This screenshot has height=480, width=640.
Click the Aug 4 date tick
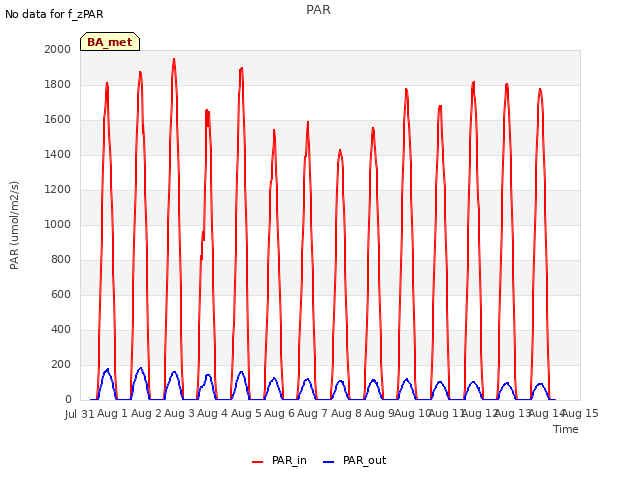tap(213, 413)
